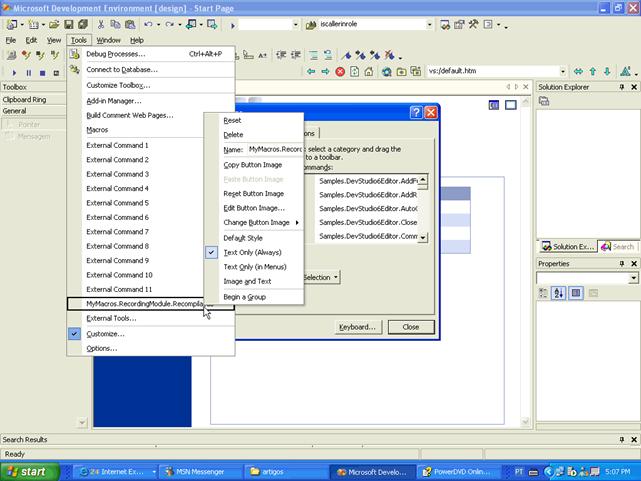
Task: Click the debug Start play icon
Action: (14, 73)
